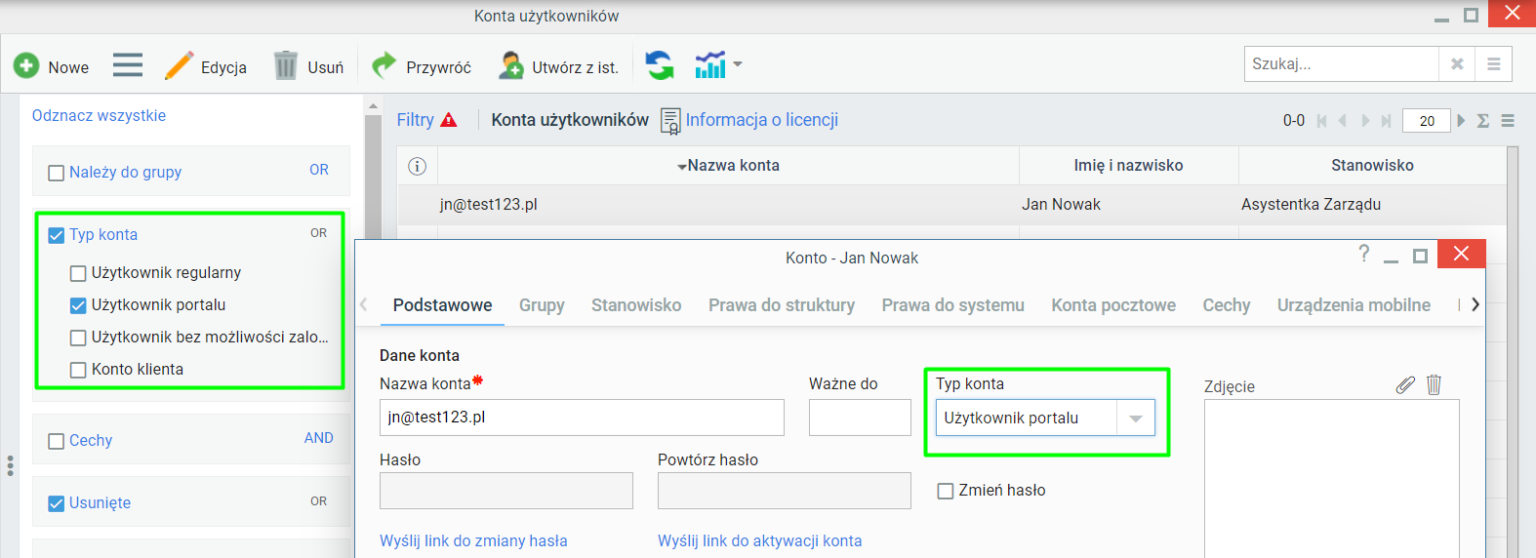Click the Filtry link
The height and width of the screenshot is (558, 1536).
point(415,120)
